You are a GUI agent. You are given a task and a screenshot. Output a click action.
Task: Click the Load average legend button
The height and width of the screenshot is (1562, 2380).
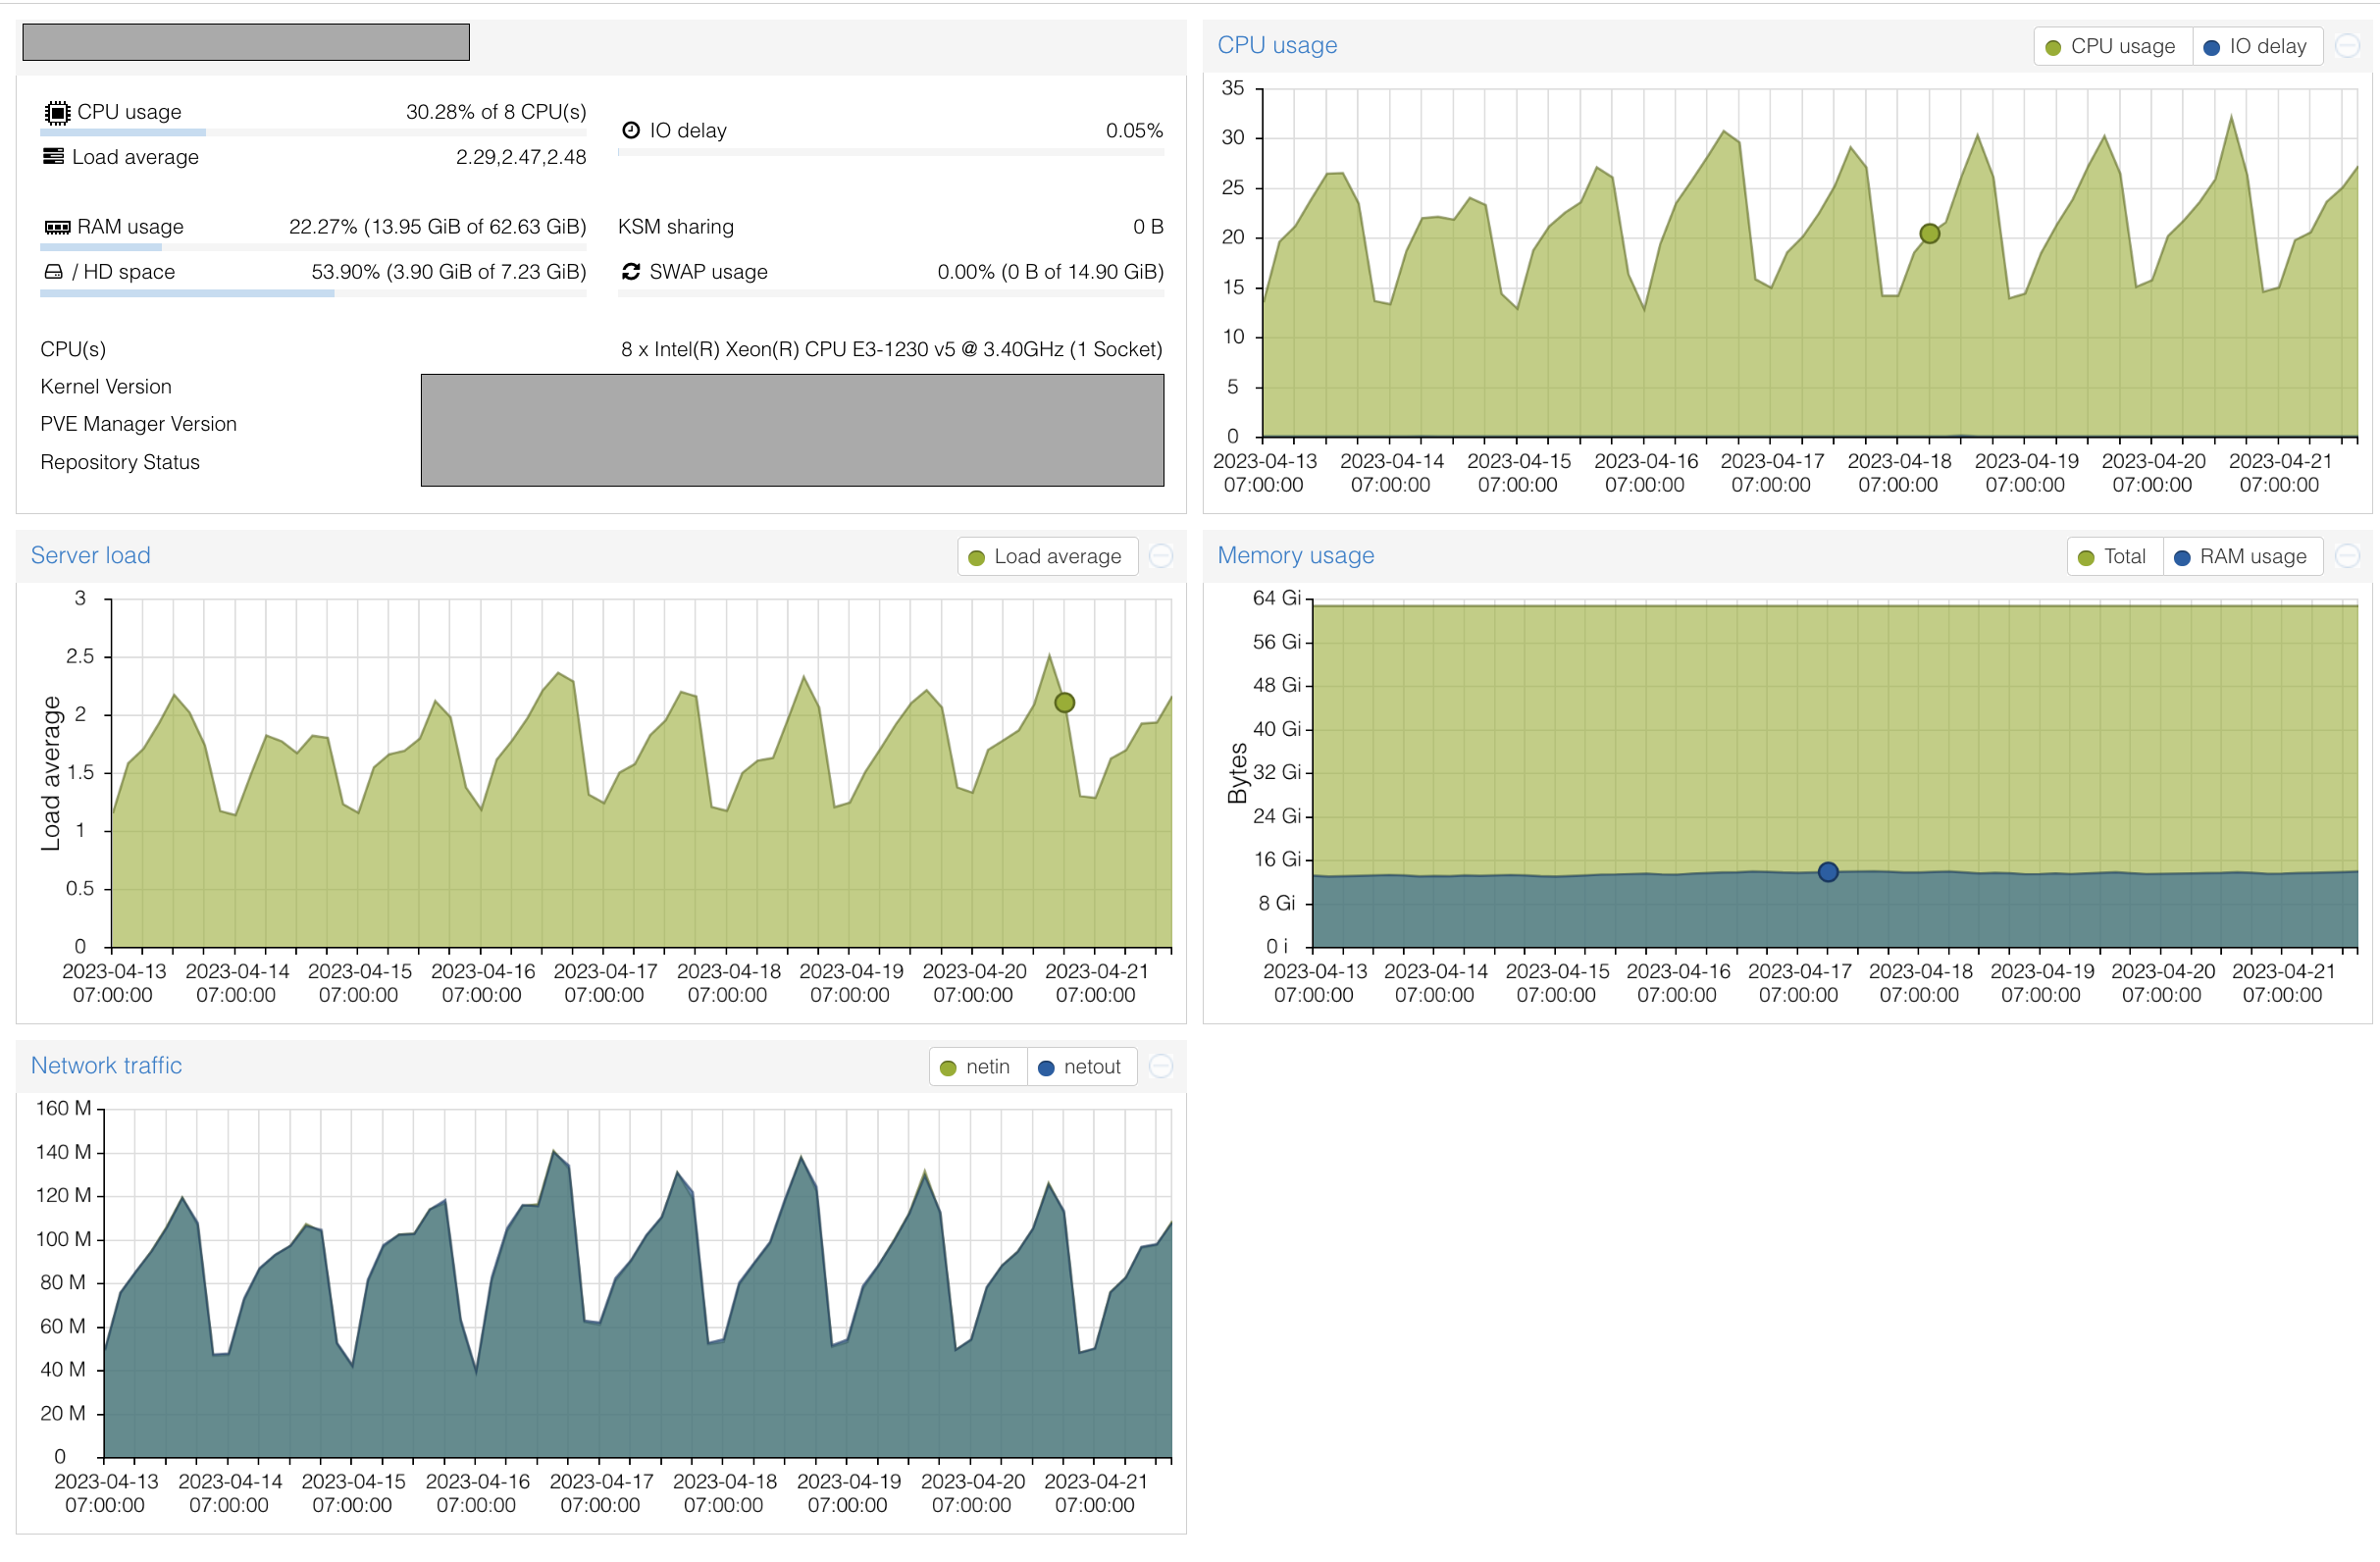pyautogui.click(x=1046, y=556)
